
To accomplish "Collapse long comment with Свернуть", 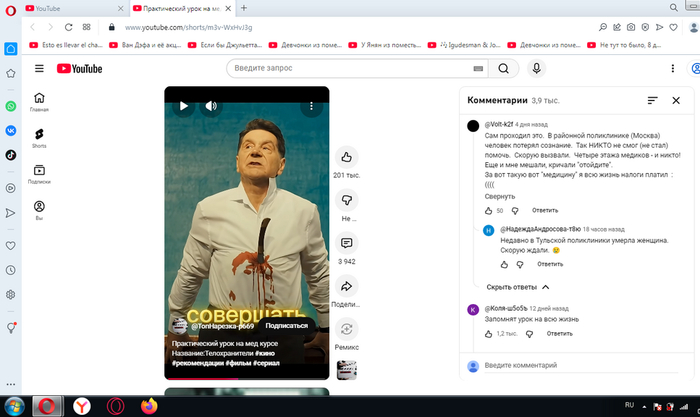I will [x=500, y=196].
